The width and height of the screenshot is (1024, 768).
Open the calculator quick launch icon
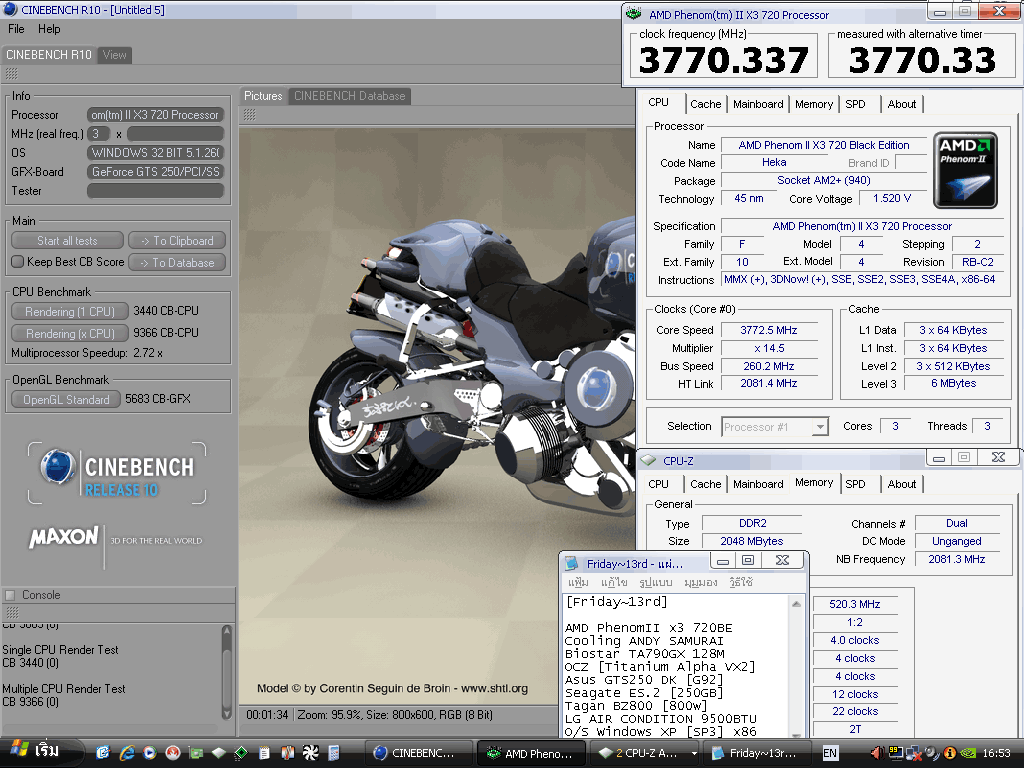tap(334, 752)
